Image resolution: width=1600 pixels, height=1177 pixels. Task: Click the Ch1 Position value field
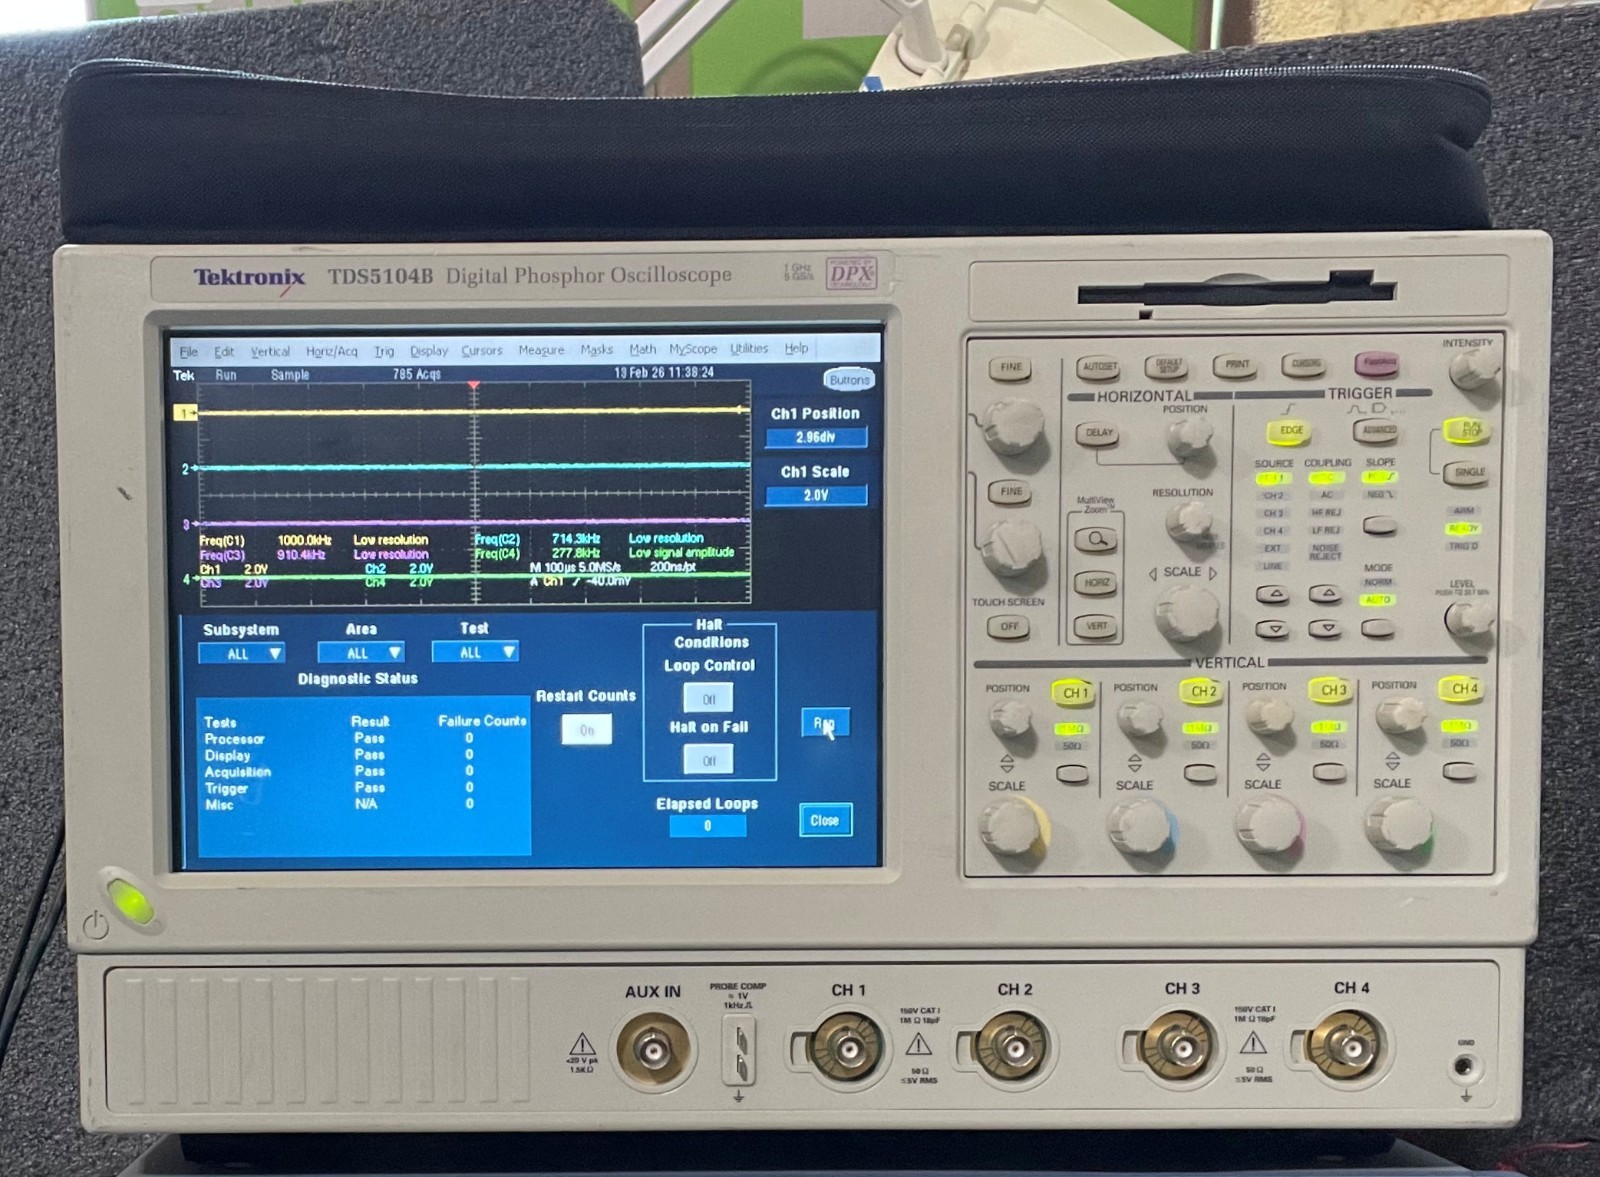pyautogui.click(x=816, y=437)
